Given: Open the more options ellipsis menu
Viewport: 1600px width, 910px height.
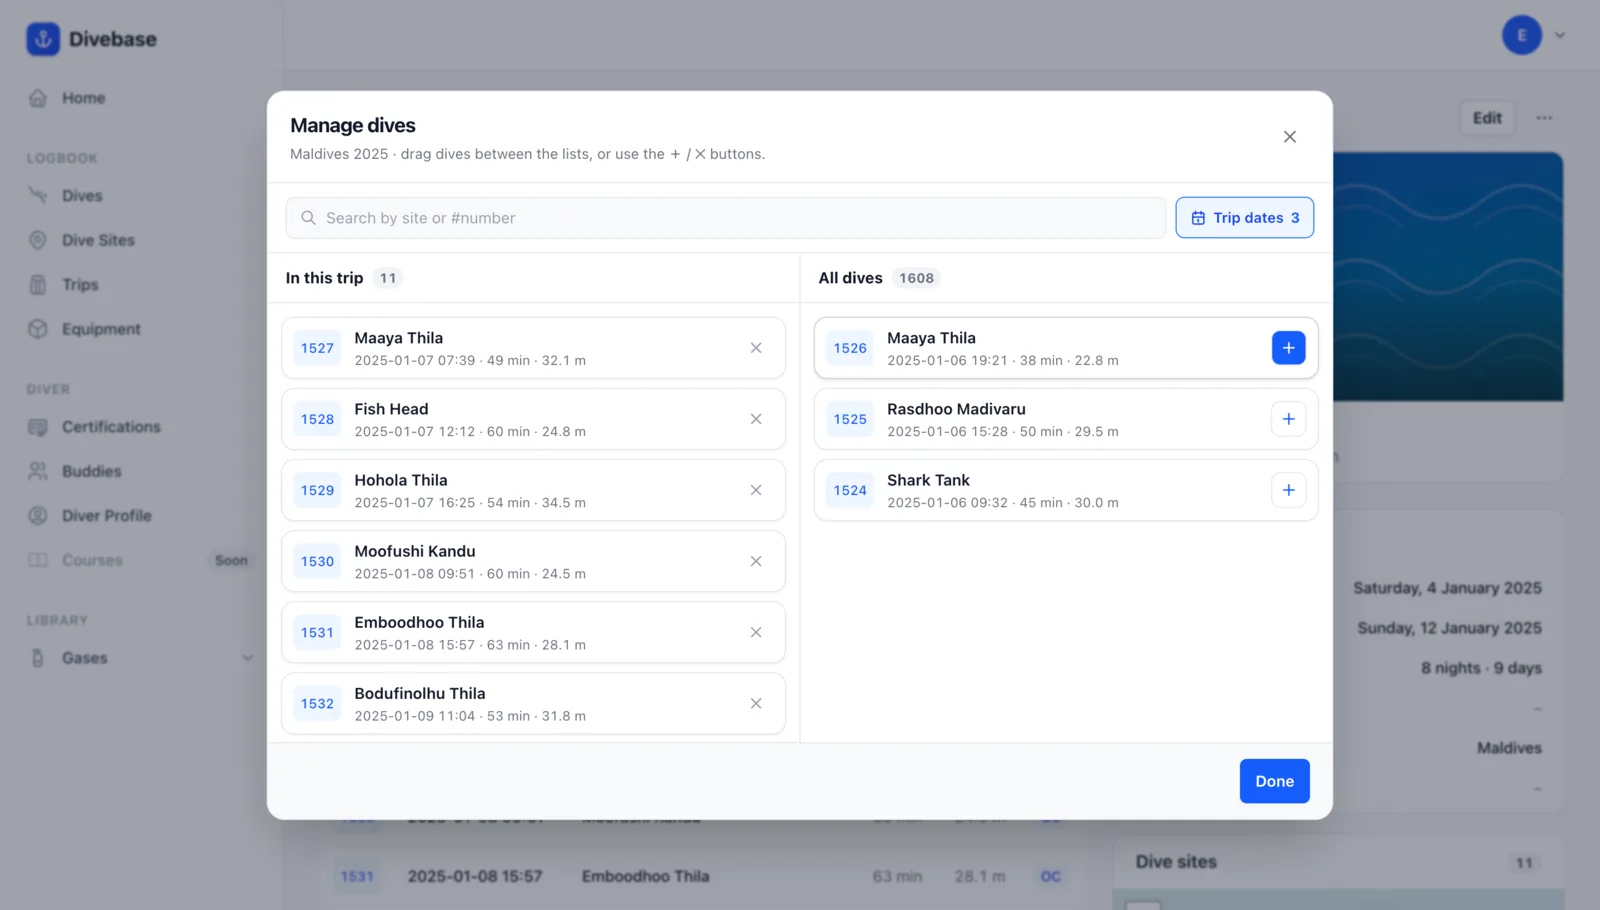Looking at the screenshot, I should tap(1544, 118).
